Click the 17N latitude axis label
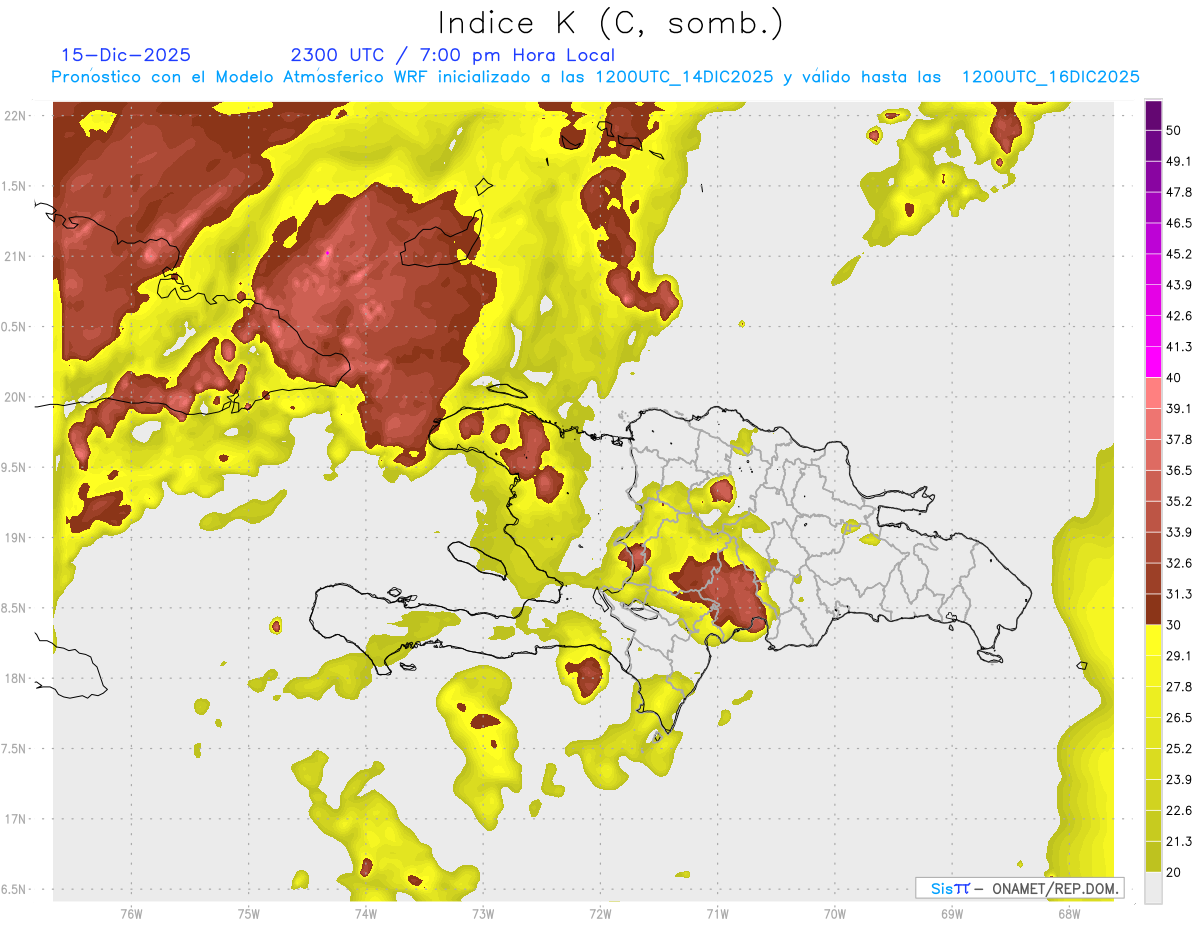This screenshot has width=1200, height=927. pos(17,819)
